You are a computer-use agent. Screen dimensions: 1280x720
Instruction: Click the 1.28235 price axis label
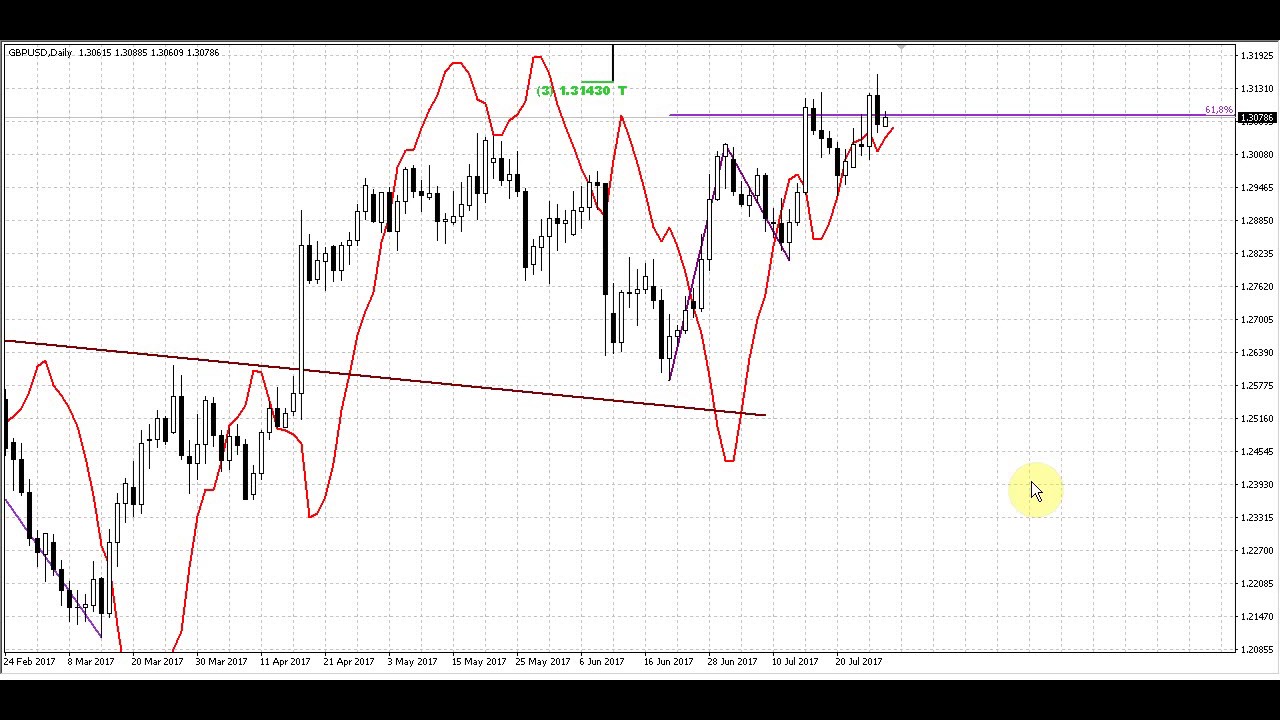tap(1257, 254)
